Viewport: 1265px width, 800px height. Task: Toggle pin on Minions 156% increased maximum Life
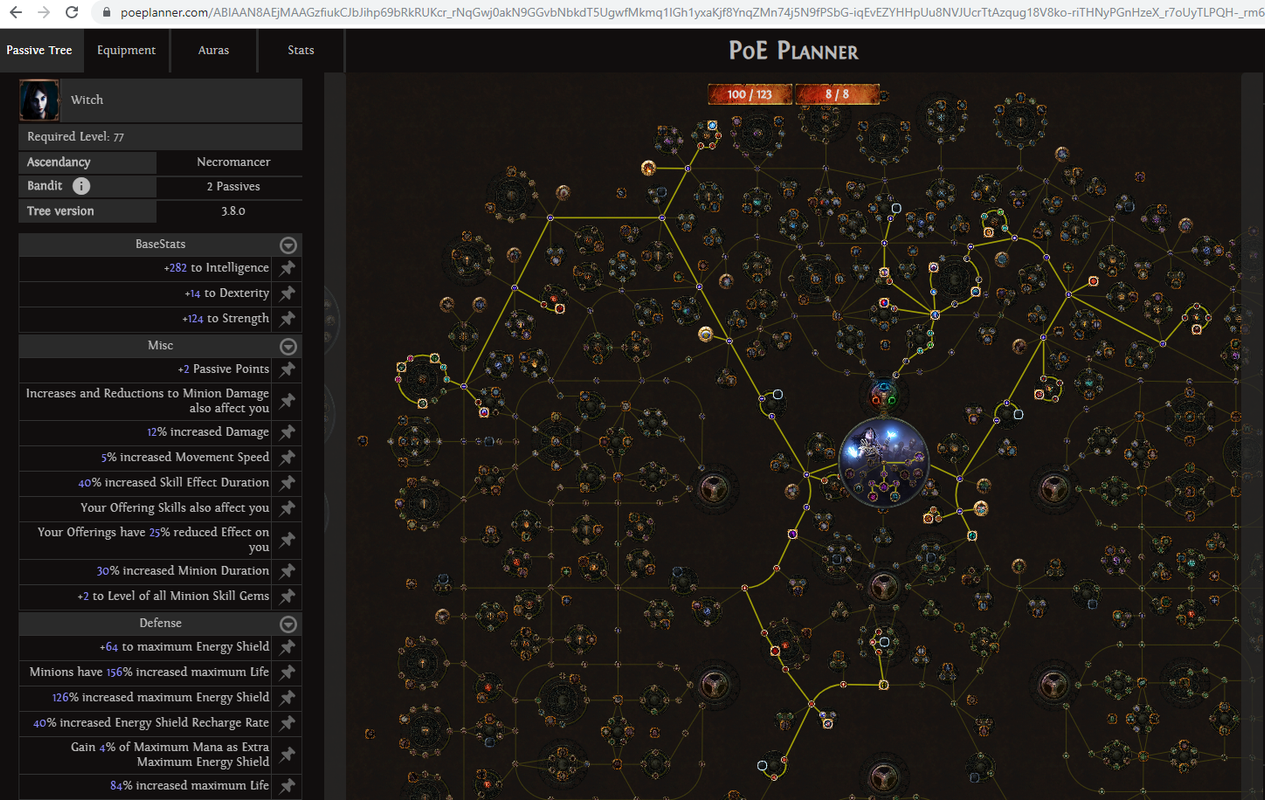(287, 672)
